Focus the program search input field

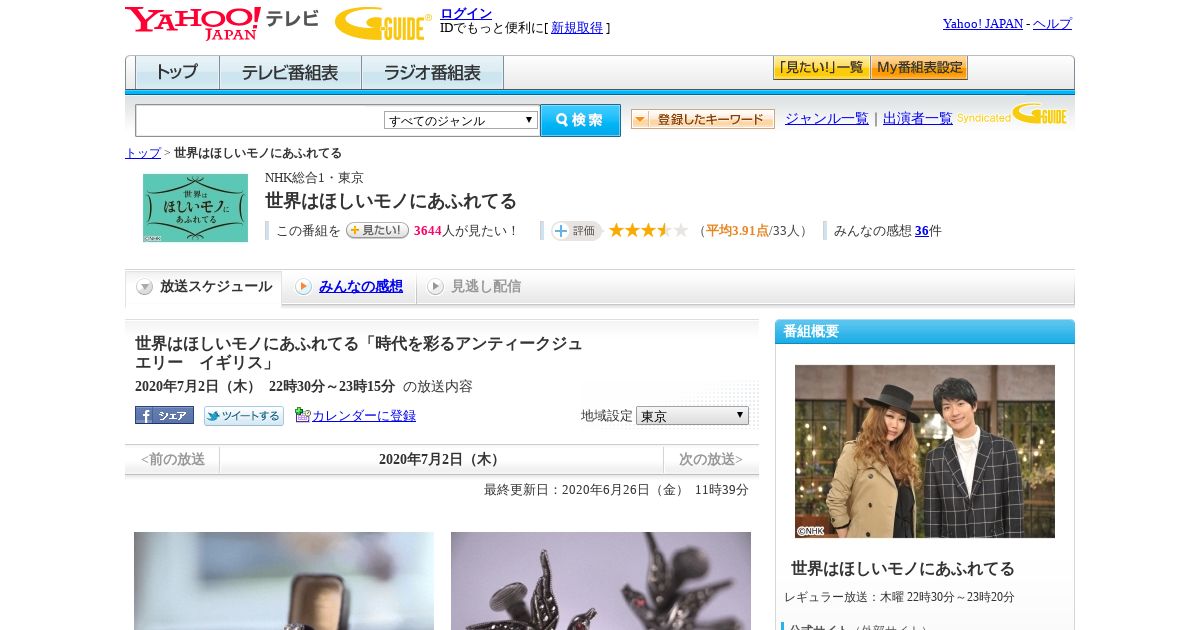point(259,120)
